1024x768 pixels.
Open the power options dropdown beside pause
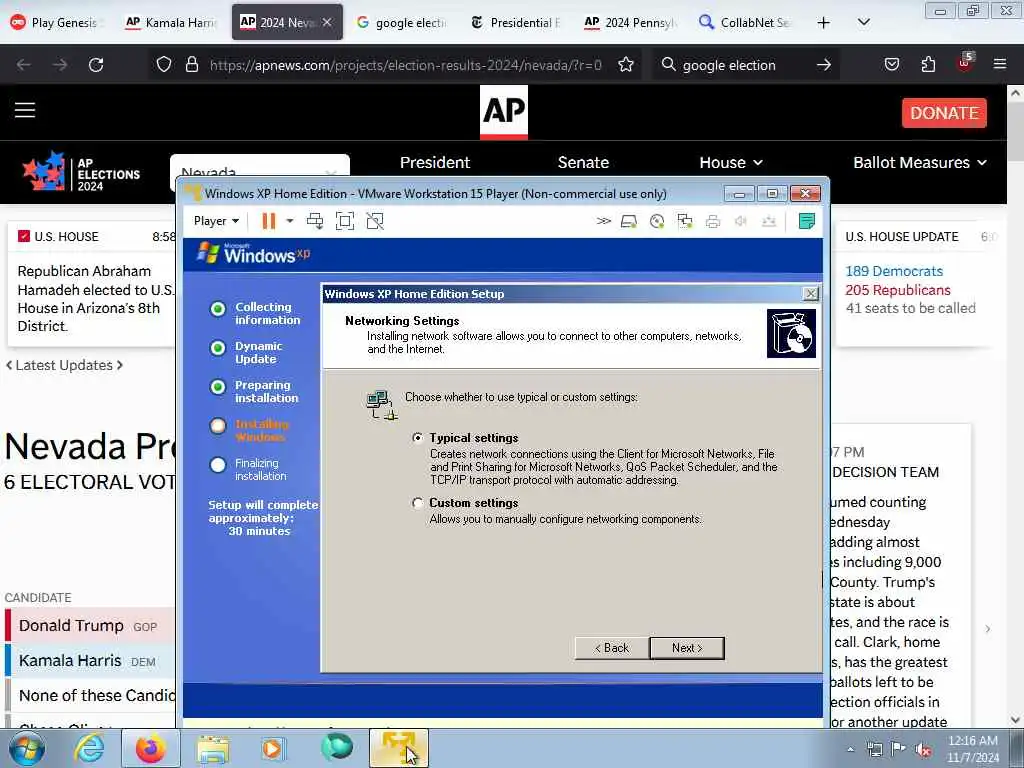tap(290, 221)
